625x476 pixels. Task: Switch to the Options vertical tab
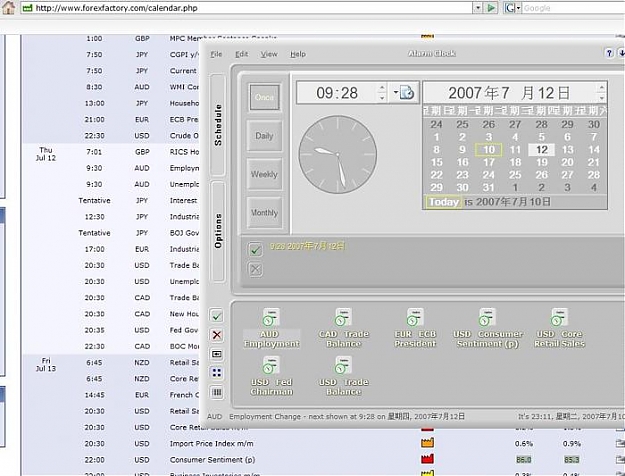point(218,231)
